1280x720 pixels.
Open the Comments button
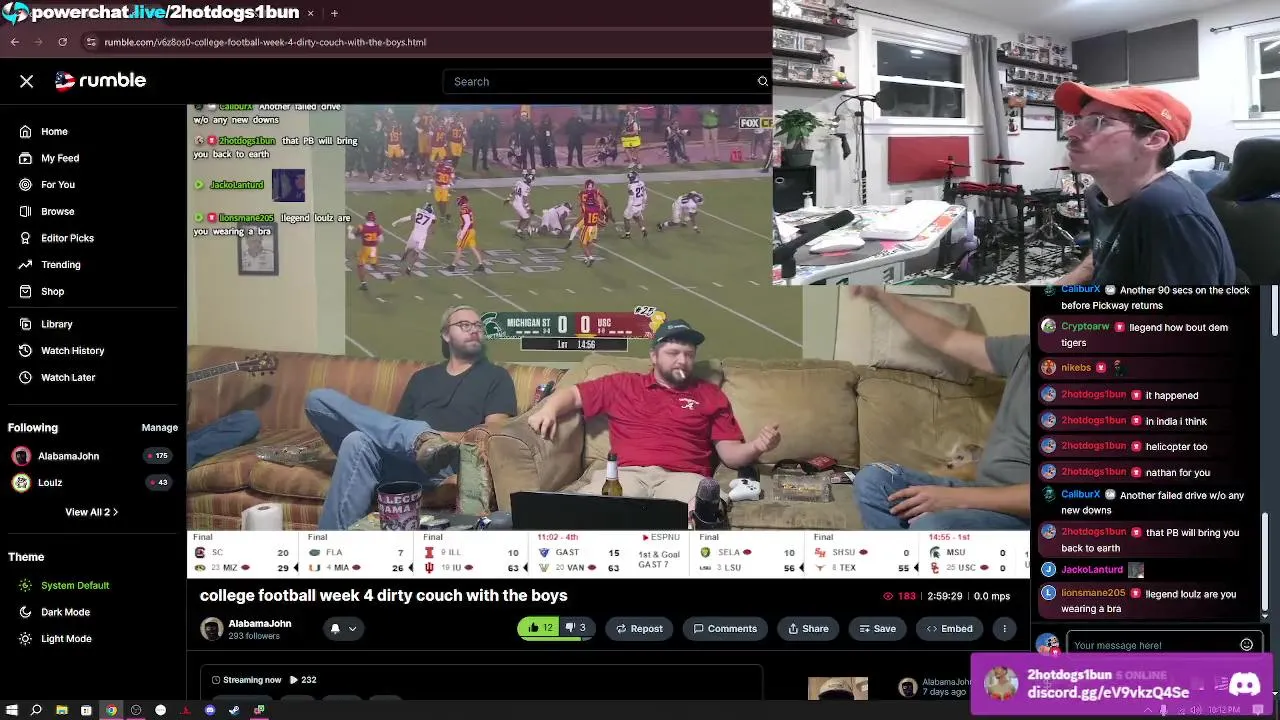725,628
